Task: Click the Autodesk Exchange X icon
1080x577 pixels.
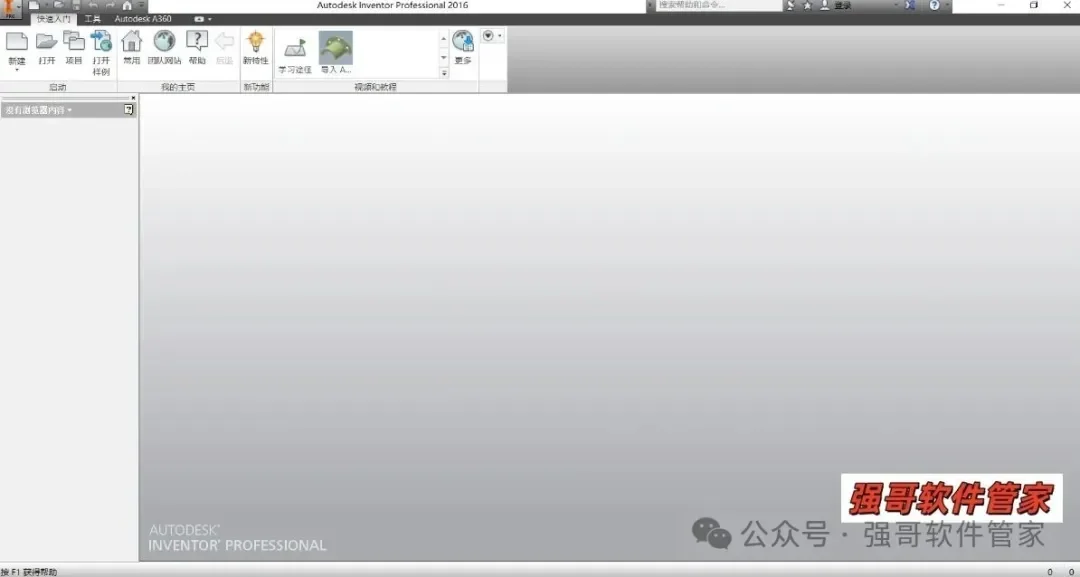Action: tap(910, 6)
